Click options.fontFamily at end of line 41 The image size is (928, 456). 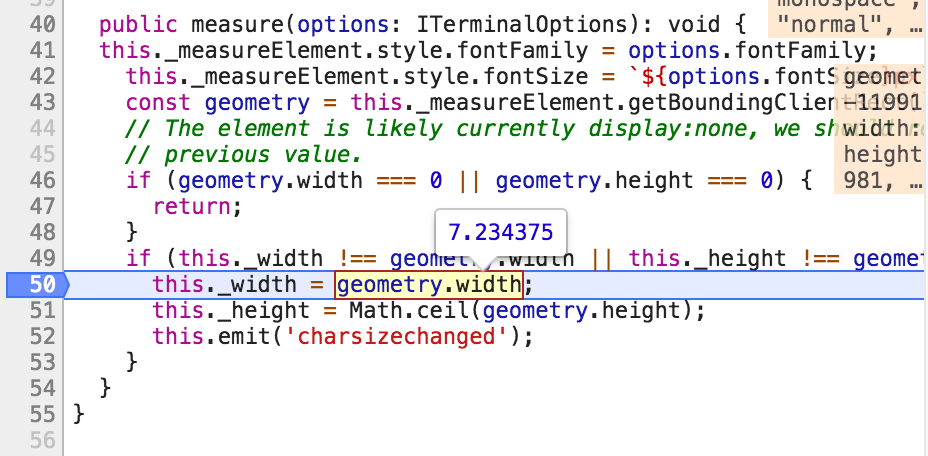pyautogui.click(x=746, y=51)
